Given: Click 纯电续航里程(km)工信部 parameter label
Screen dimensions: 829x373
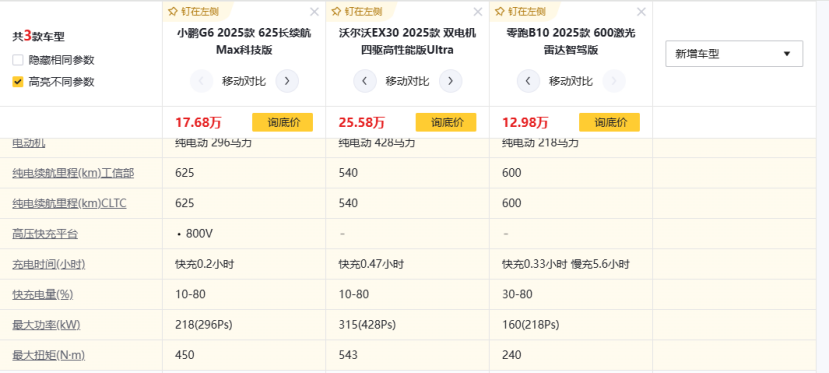Looking at the screenshot, I should (73, 173).
